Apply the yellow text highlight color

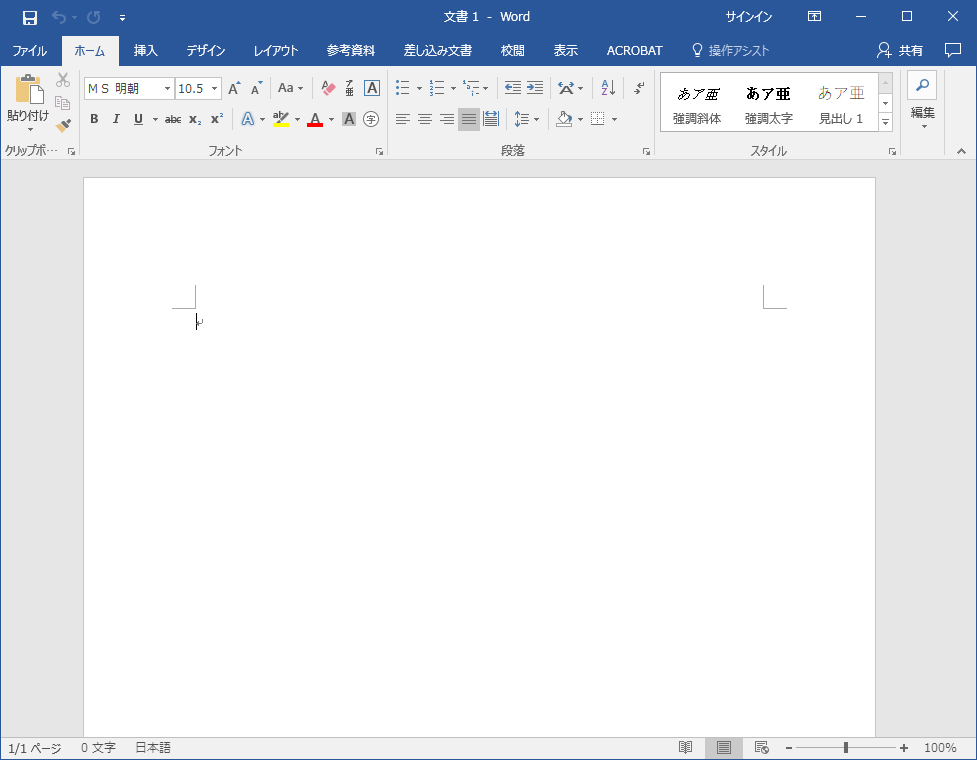click(x=281, y=119)
